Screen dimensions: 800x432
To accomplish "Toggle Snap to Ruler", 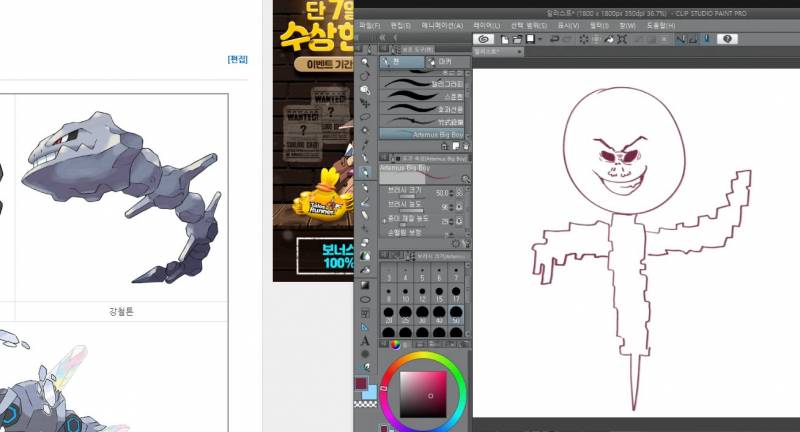I will pyautogui.click(x=681, y=39).
